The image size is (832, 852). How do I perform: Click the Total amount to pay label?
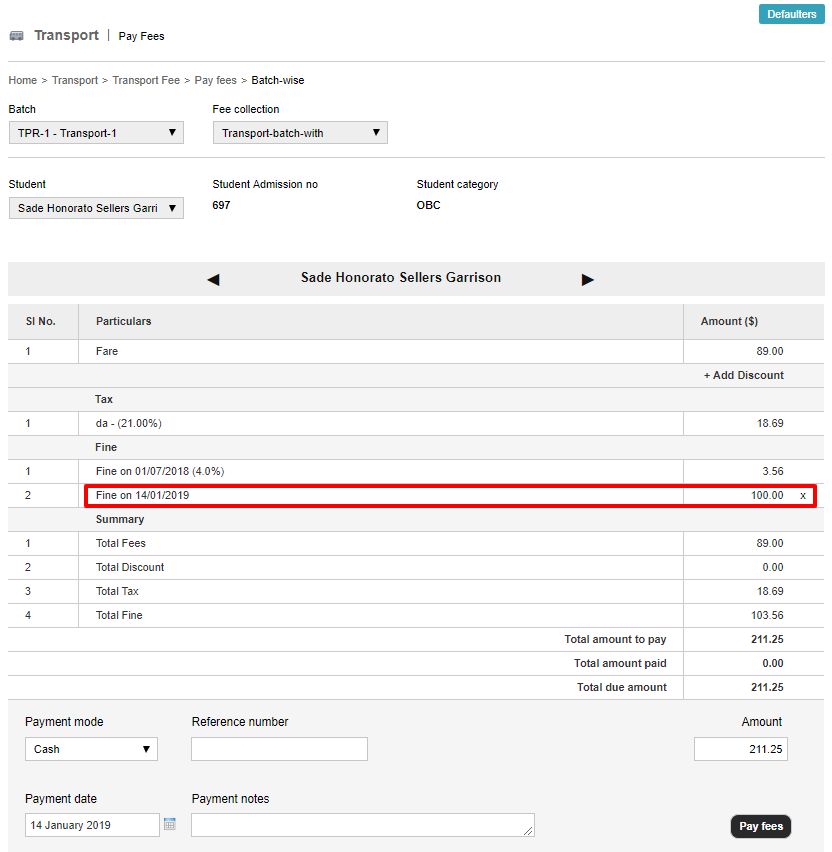615,639
